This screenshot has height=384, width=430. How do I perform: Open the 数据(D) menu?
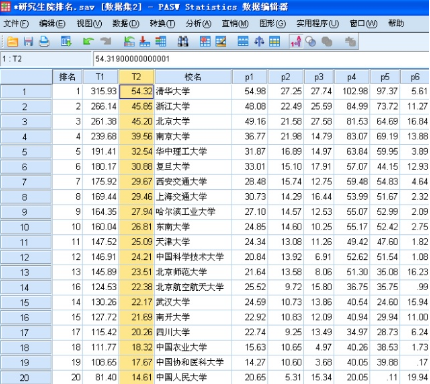125,24
